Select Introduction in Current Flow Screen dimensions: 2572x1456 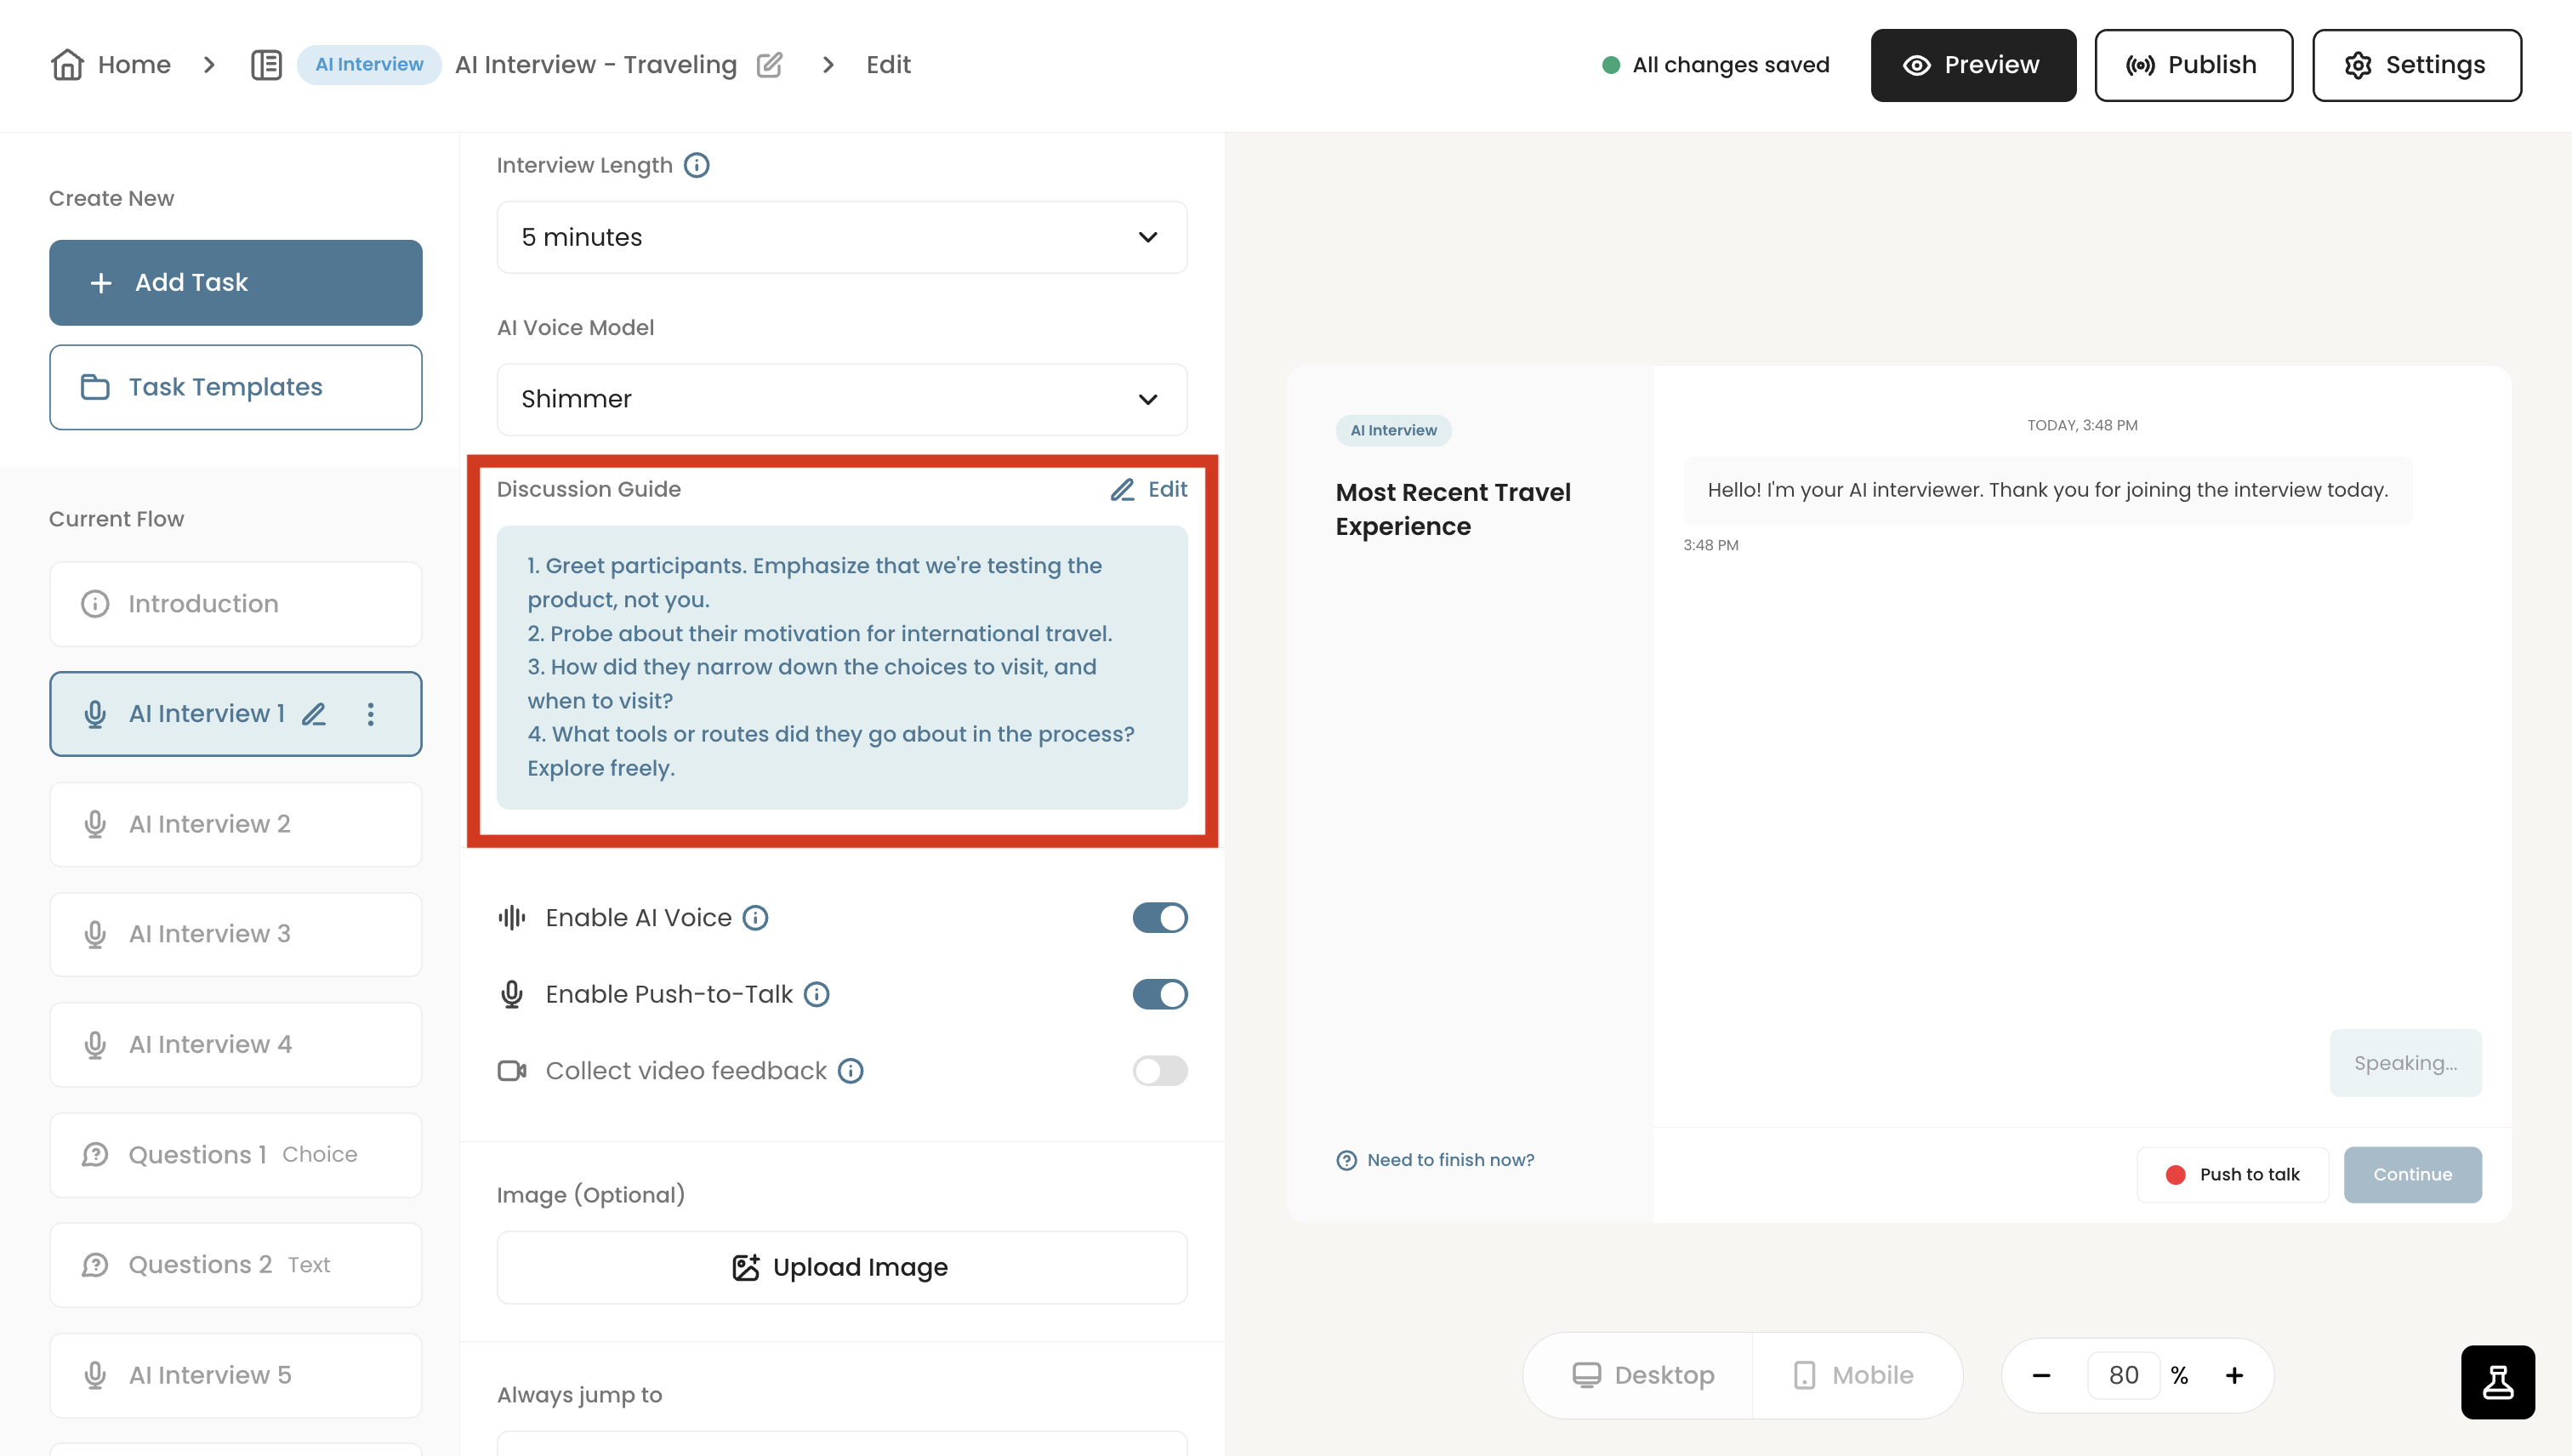236,604
